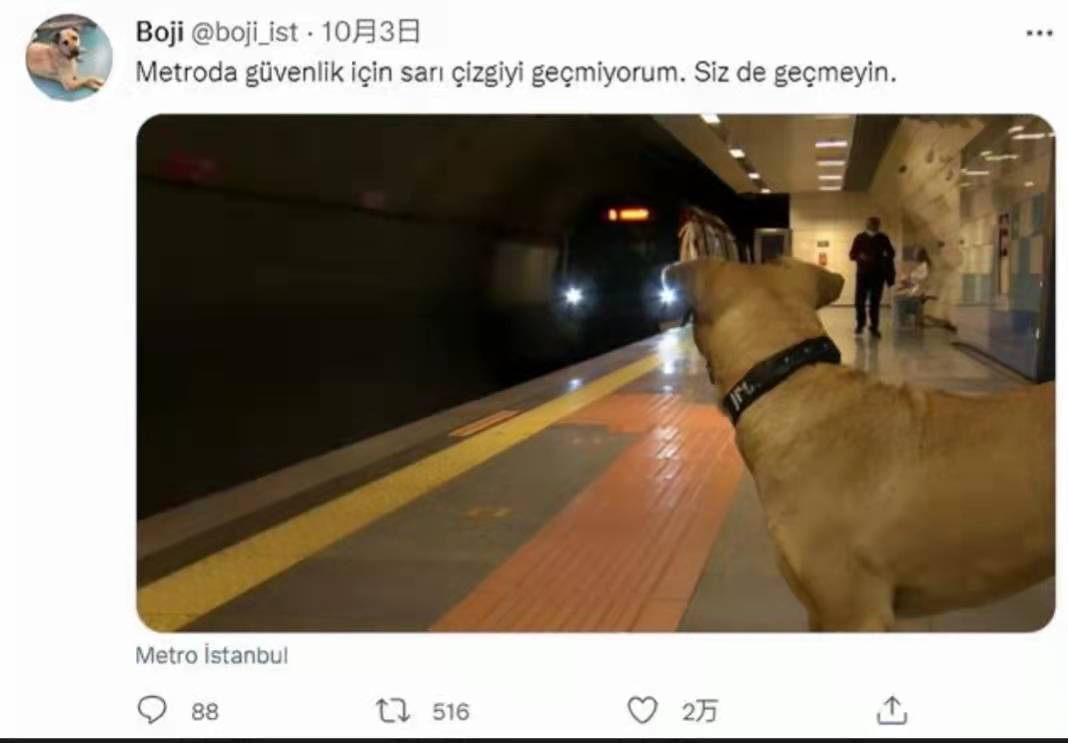Screen dimensions: 1068x743
Task: Open the share upload arrow icon
Action: pos(892,710)
